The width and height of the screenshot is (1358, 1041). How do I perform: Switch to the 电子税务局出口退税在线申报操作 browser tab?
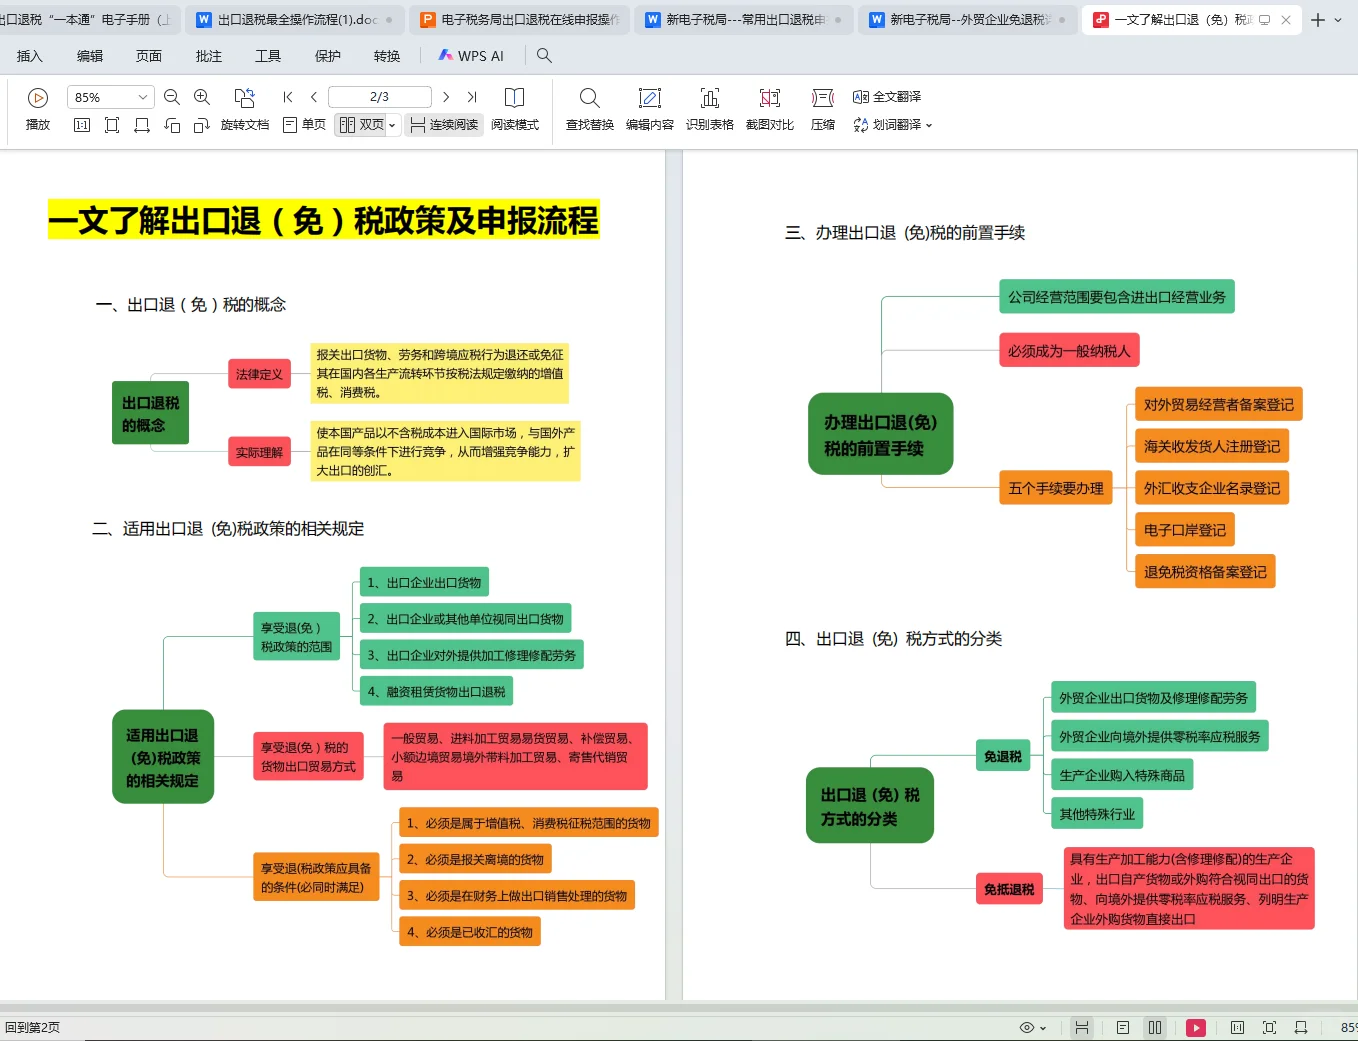point(520,19)
